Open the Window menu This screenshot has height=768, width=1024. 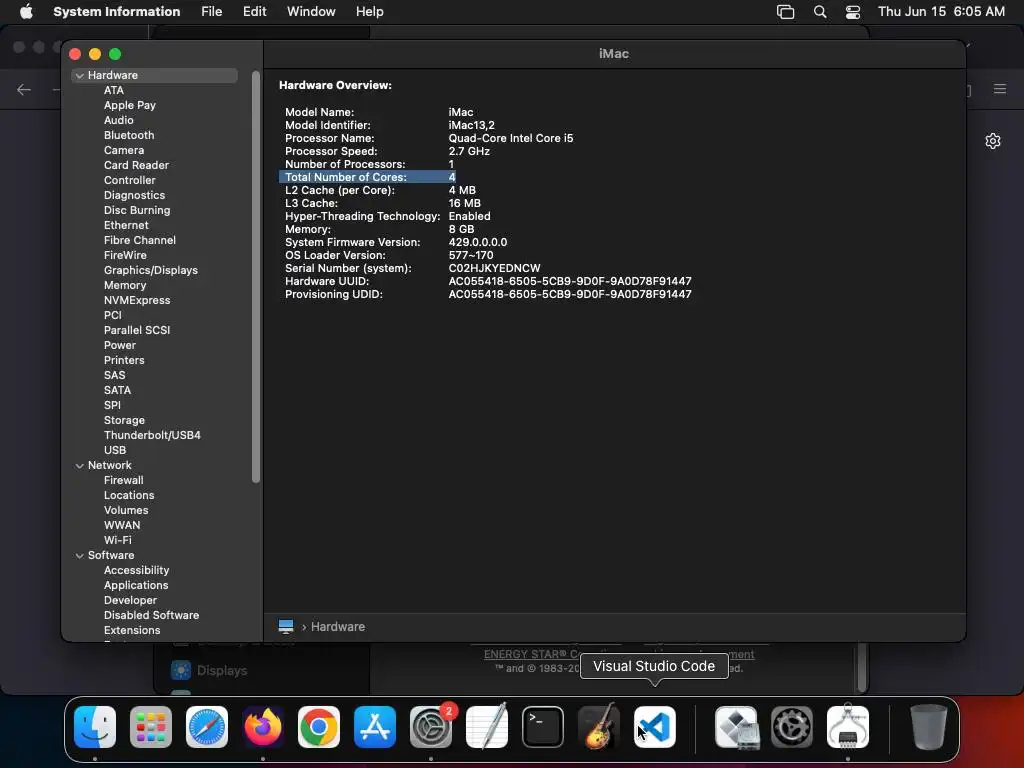coord(311,12)
